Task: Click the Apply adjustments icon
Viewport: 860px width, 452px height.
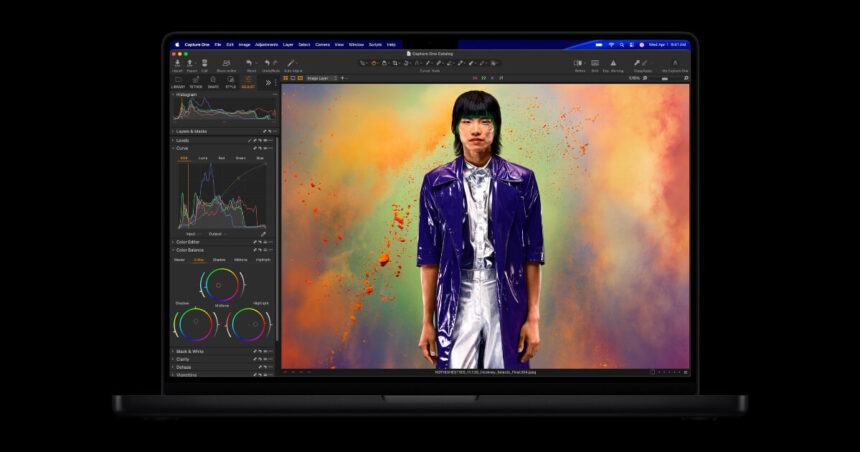Action: 645,64
